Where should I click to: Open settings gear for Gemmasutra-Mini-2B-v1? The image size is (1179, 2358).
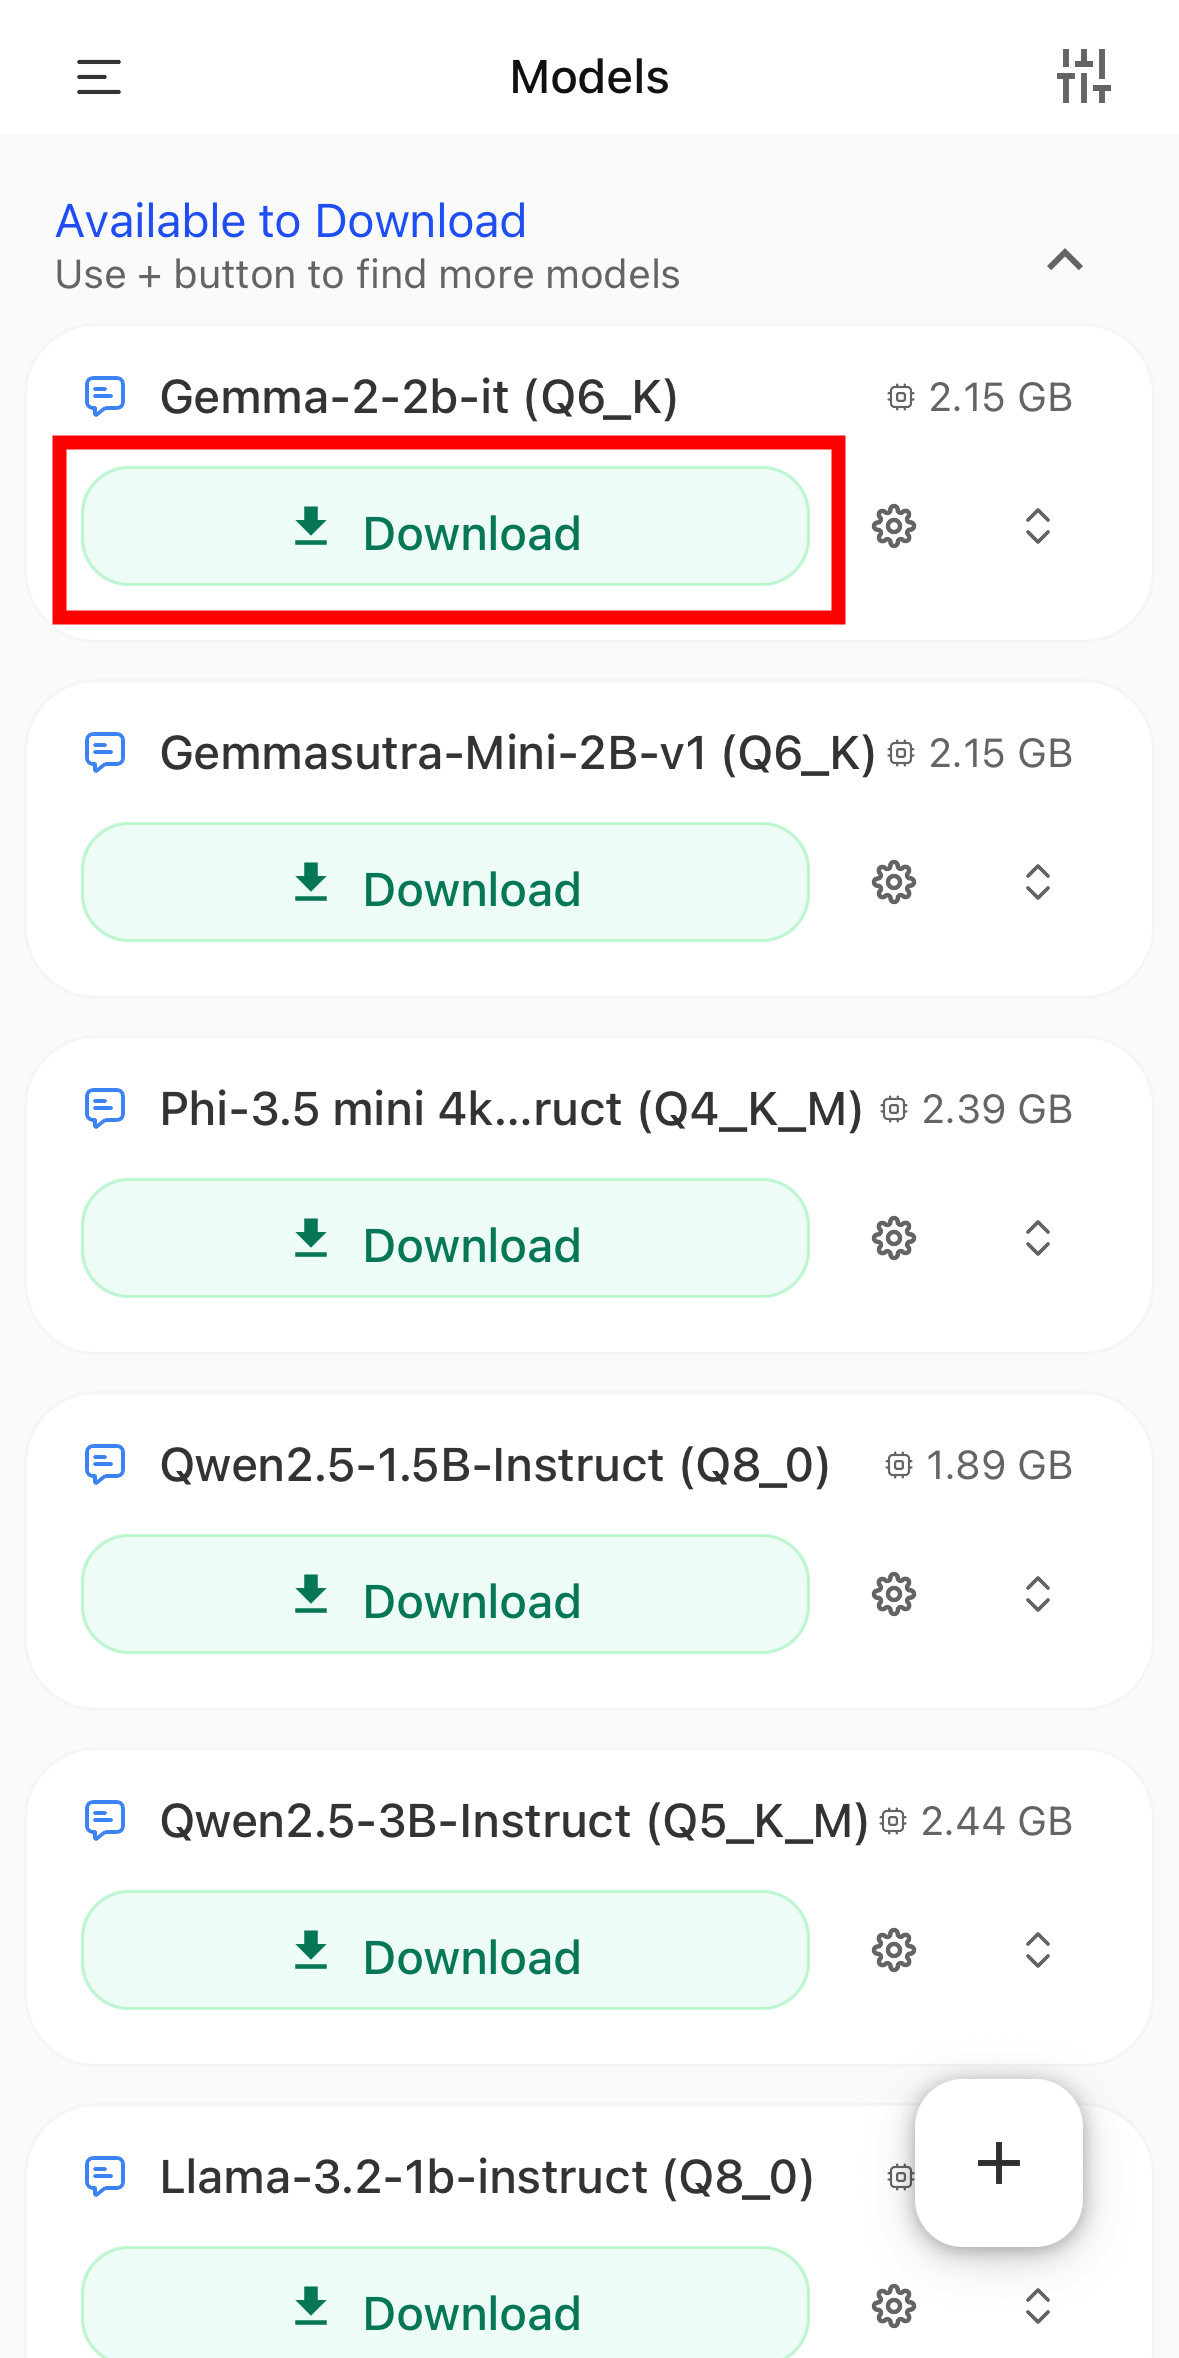[x=894, y=882]
